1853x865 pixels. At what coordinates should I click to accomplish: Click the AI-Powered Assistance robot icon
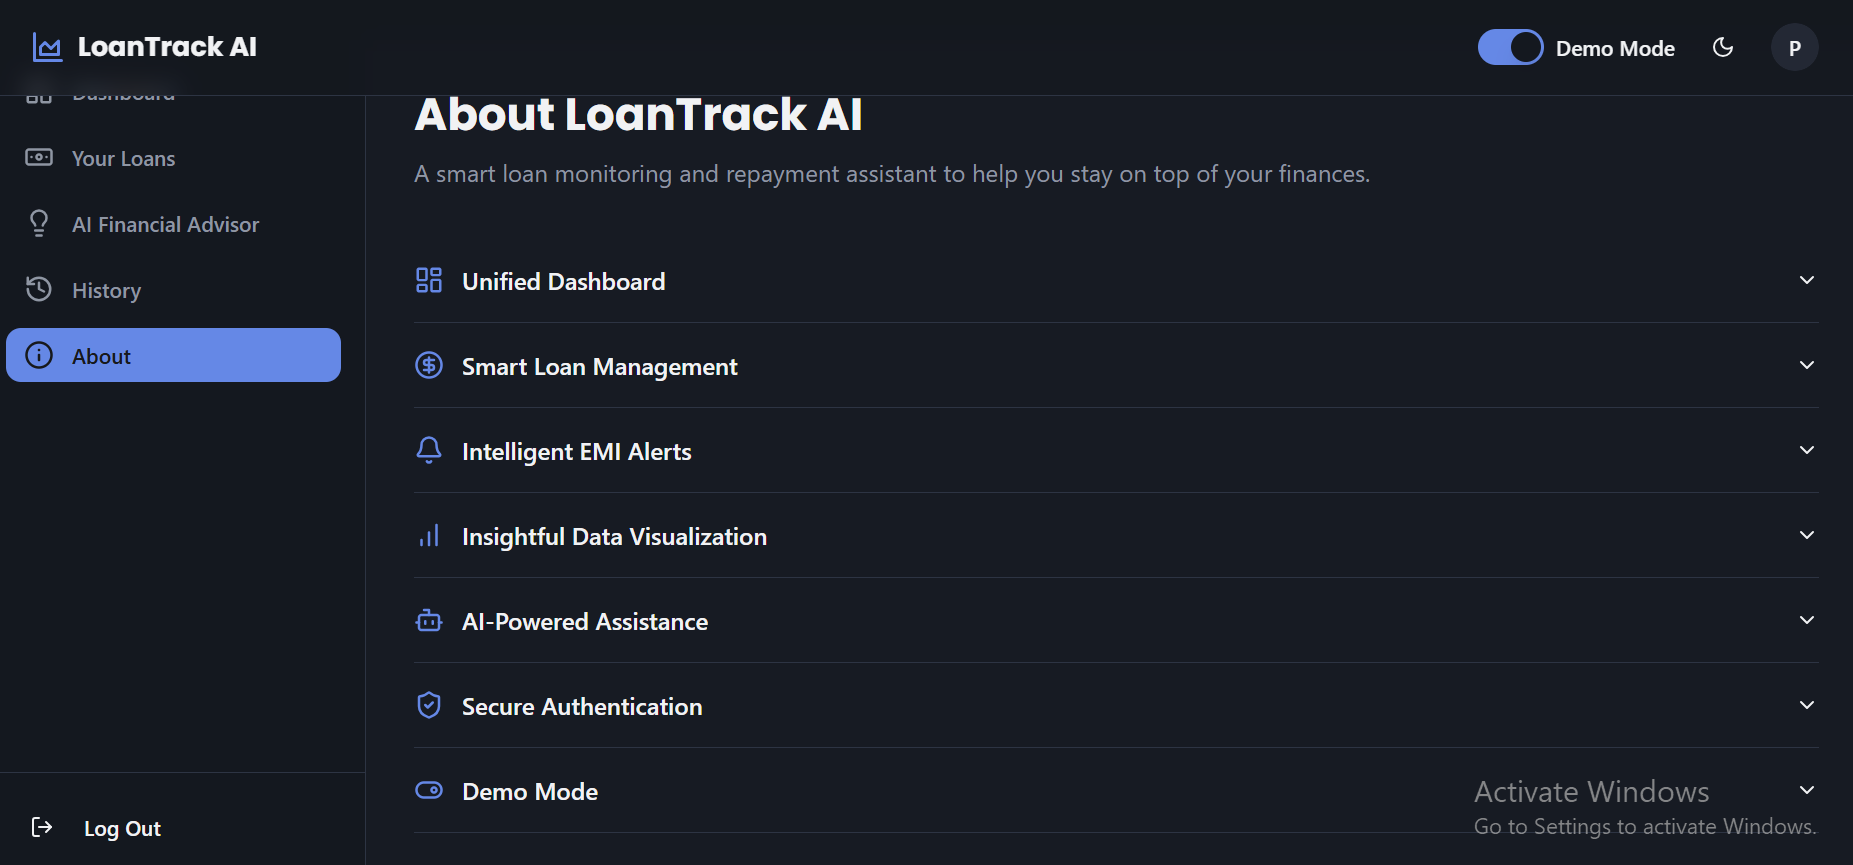(x=429, y=620)
